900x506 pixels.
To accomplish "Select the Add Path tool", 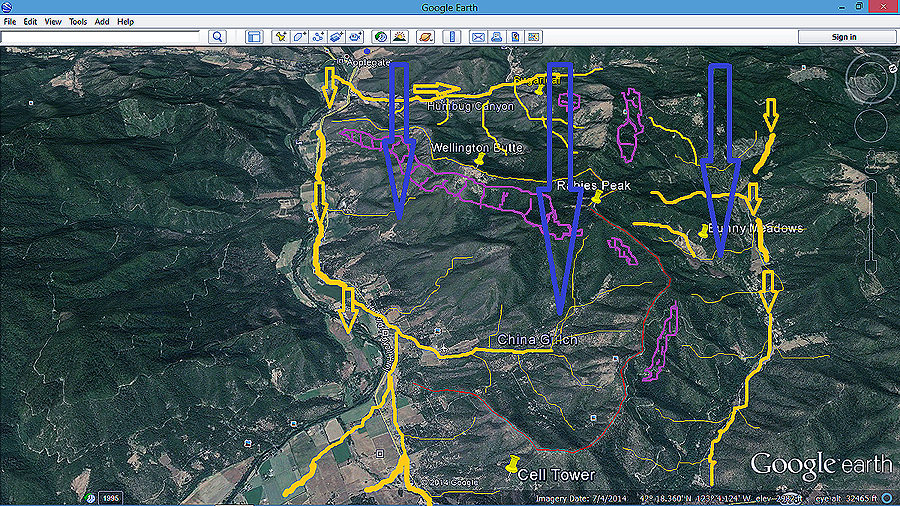I will [318, 37].
